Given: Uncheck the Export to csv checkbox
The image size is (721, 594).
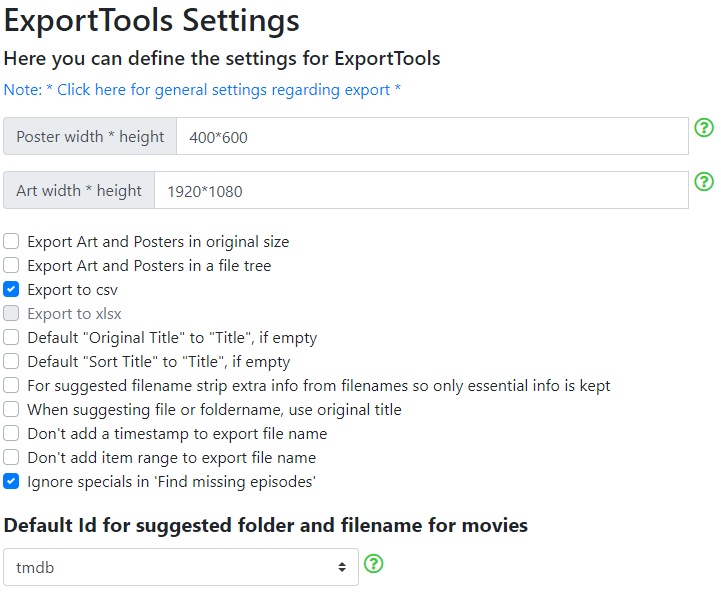Looking at the screenshot, I should [x=11, y=289].
